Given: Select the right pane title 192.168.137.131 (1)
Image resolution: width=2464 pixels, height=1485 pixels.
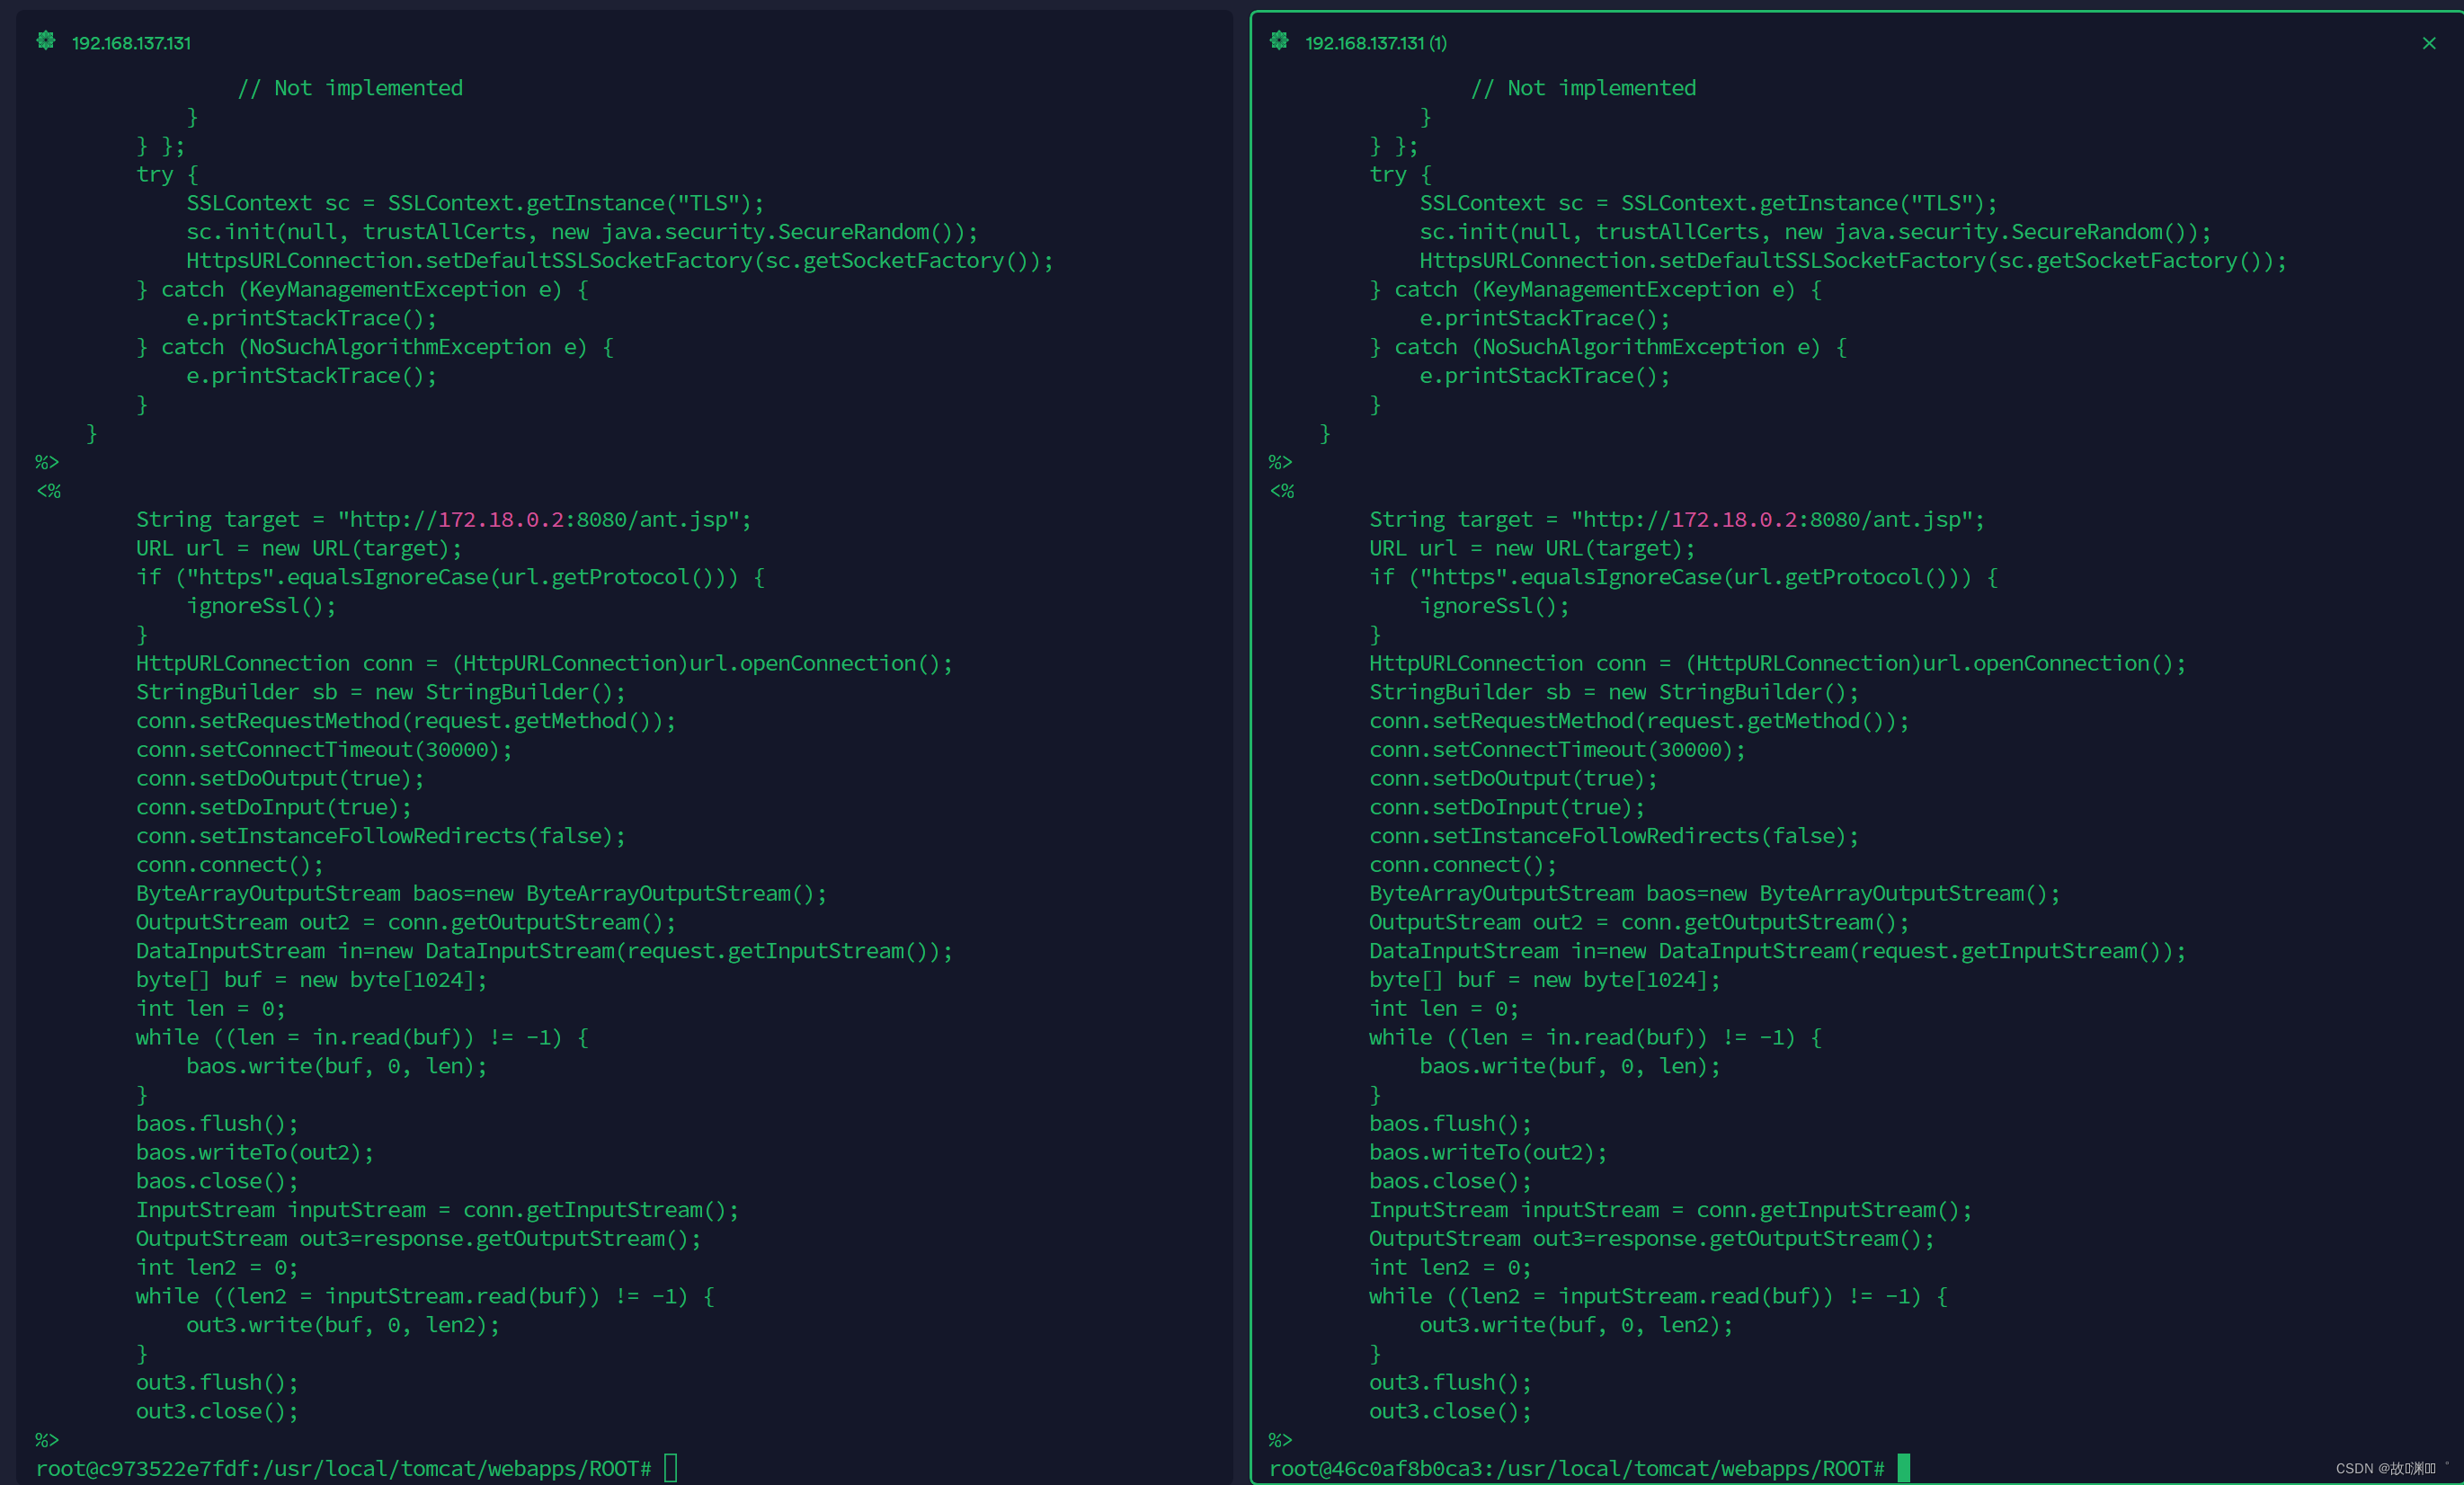Looking at the screenshot, I should tap(1375, 43).
